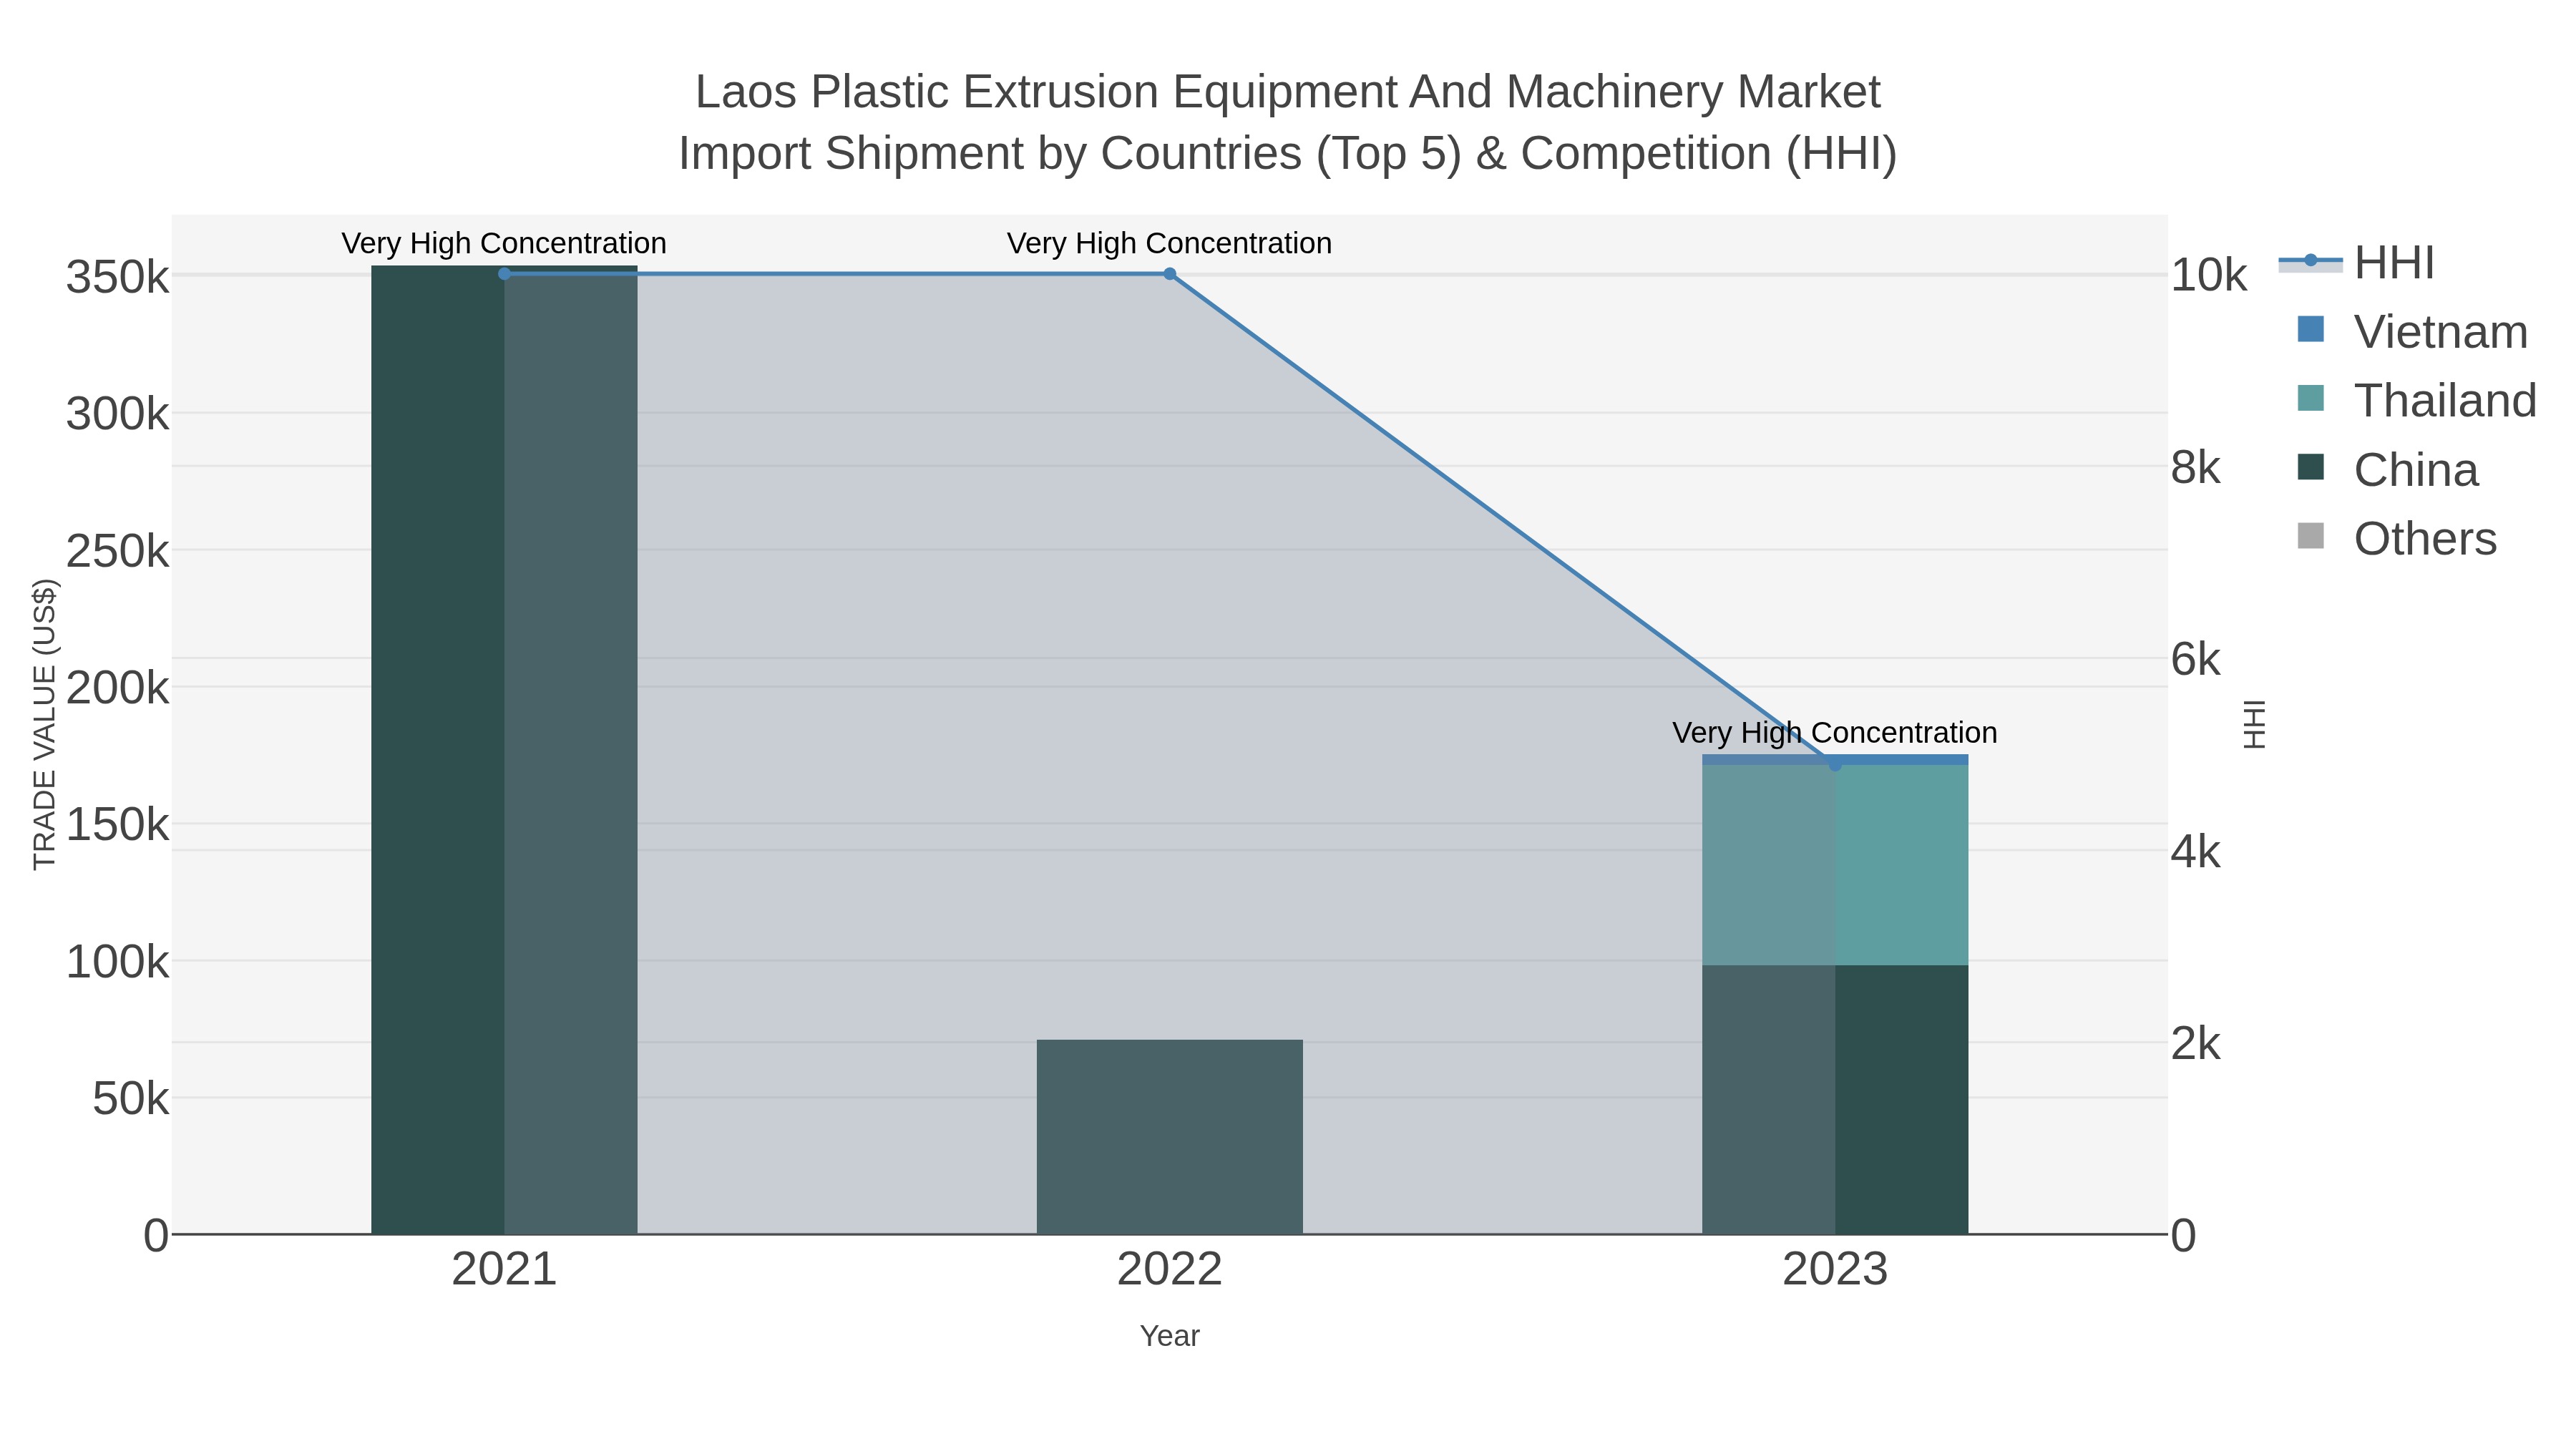Click Others gray legend swatch

[2311, 536]
